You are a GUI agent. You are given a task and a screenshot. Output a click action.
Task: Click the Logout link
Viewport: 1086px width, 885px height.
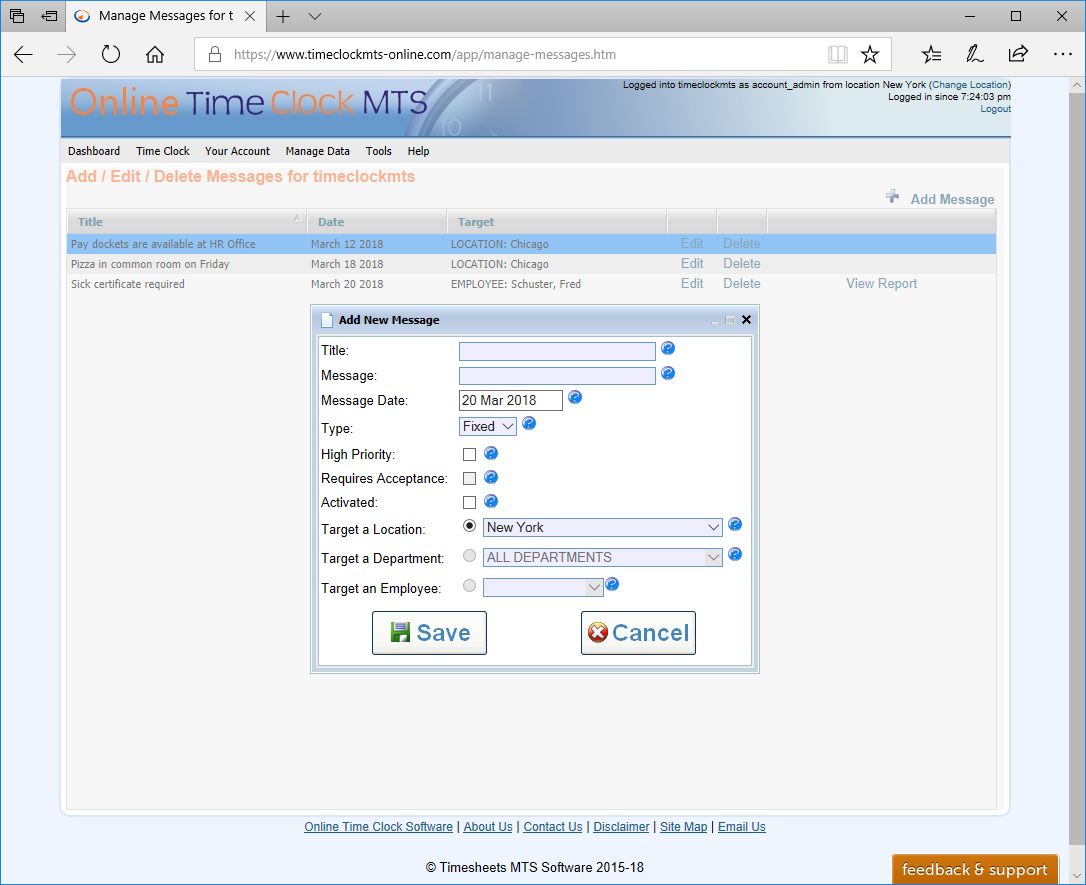[995, 109]
